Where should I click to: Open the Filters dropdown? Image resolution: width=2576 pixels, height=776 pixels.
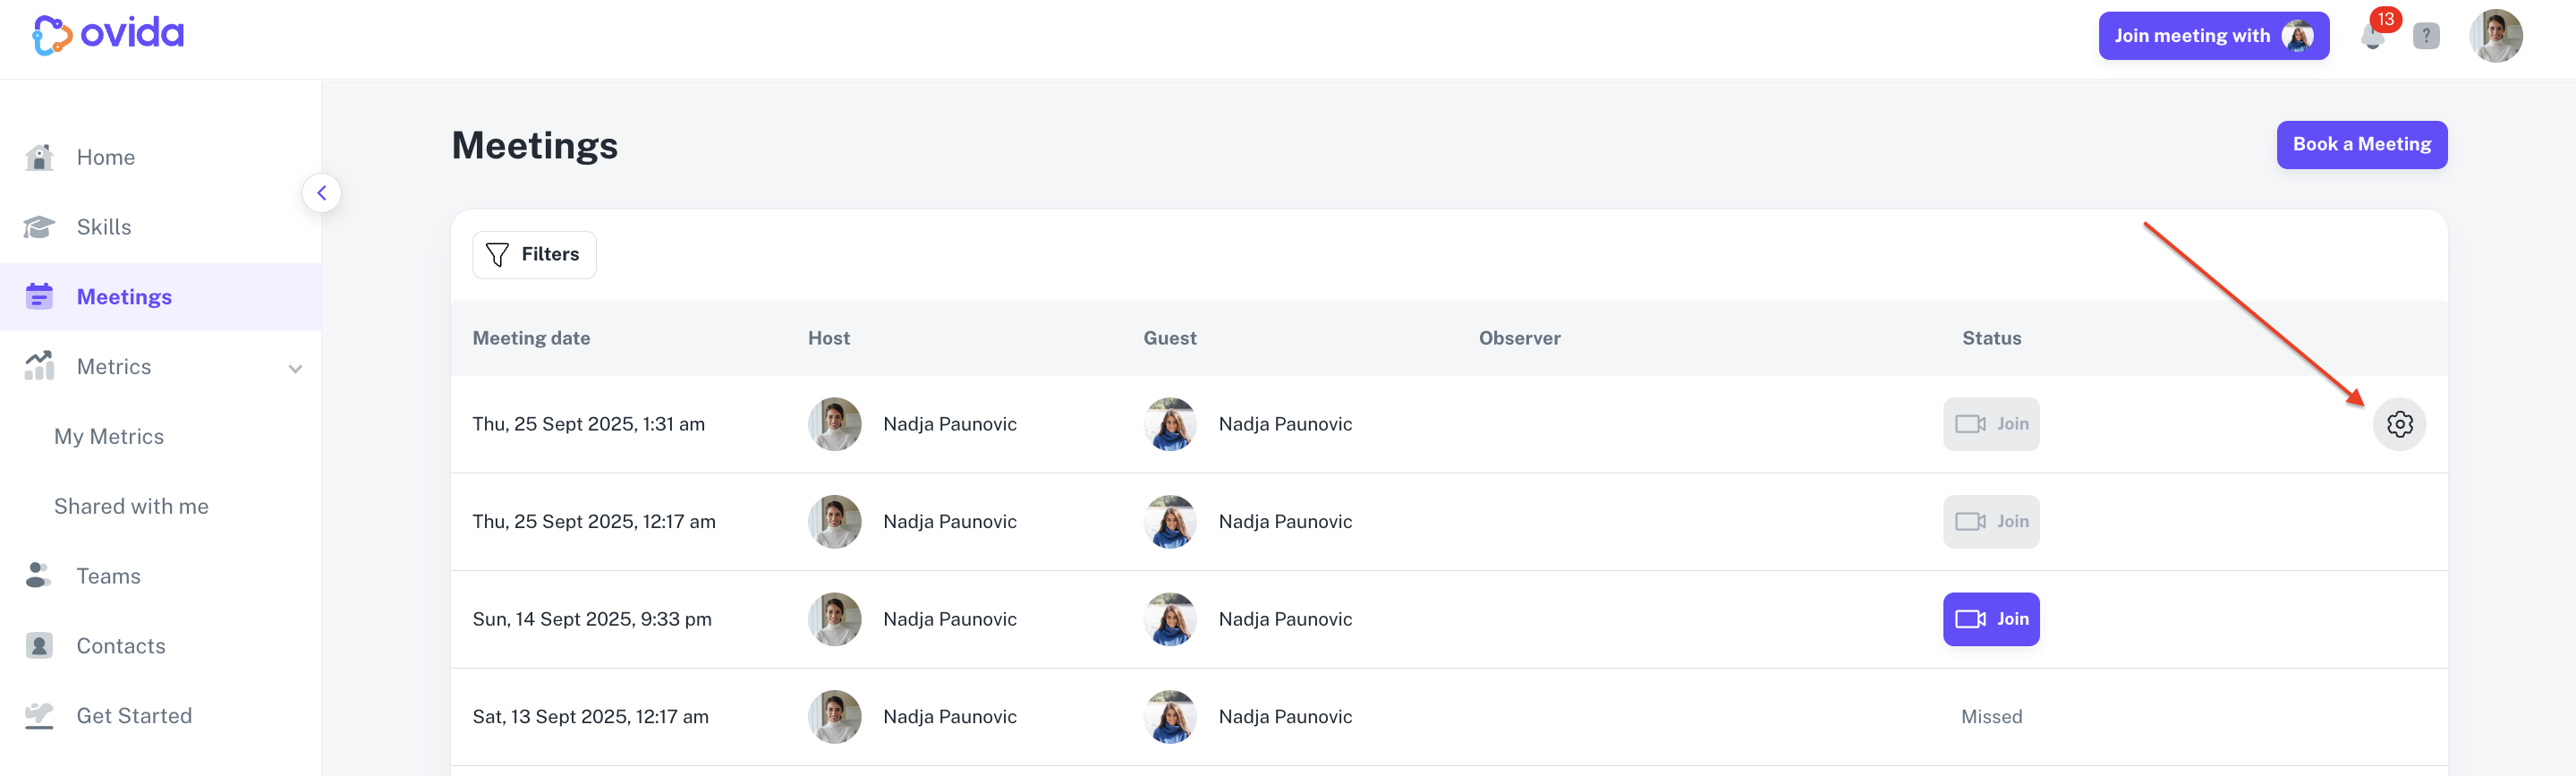tap(534, 255)
